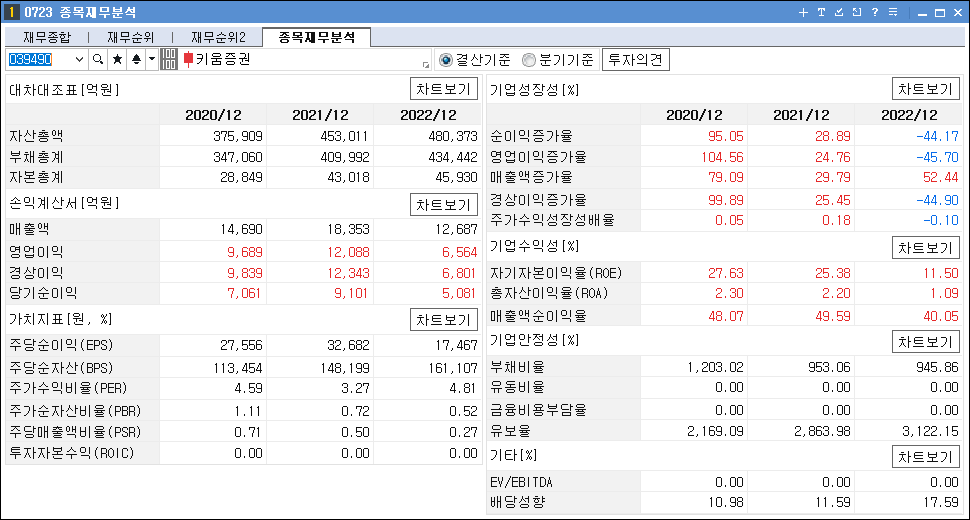Screen dimensions: 970x520
Task: Click the 자산총액 row label
Action: coord(36,136)
